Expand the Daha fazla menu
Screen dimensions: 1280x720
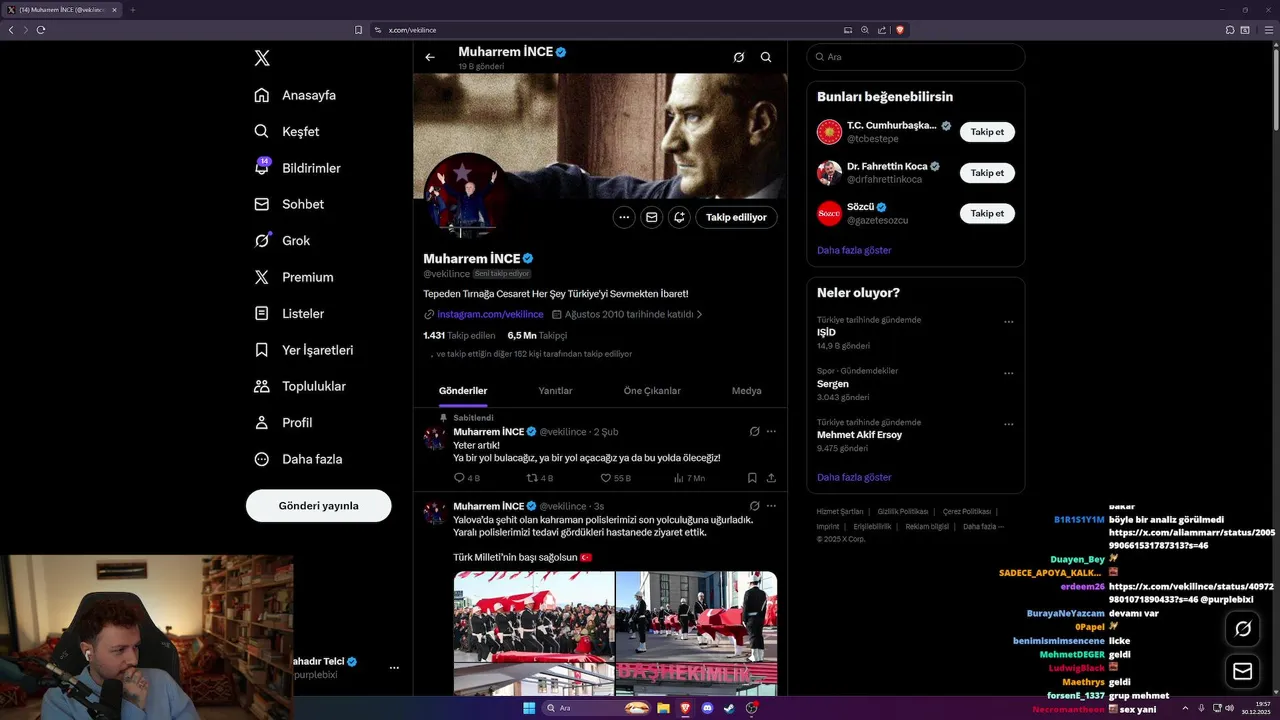pos(298,459)
